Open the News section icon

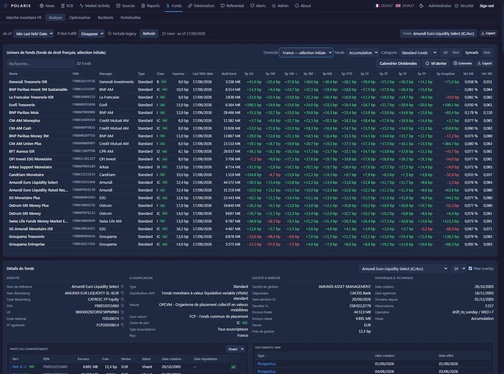(x=42, y=6)
